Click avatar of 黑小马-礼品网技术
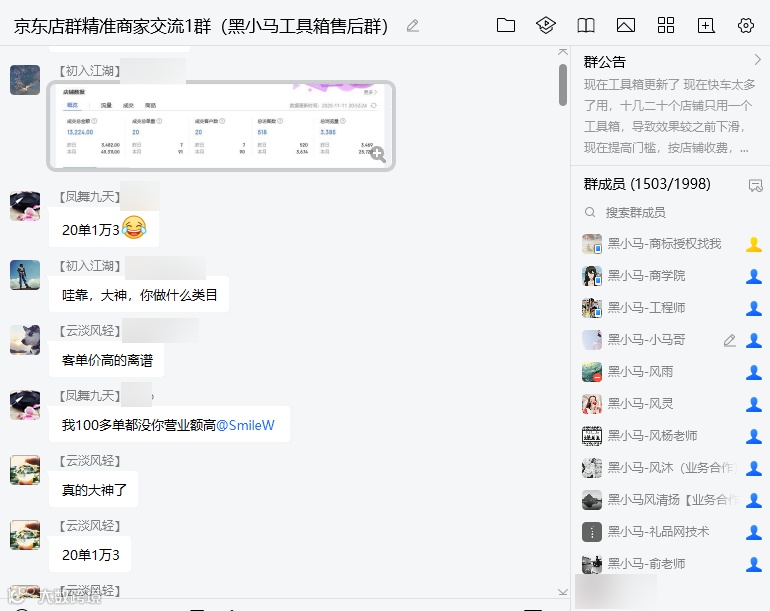The height and width of the screenshot is (611, 770). coord(592,531)
